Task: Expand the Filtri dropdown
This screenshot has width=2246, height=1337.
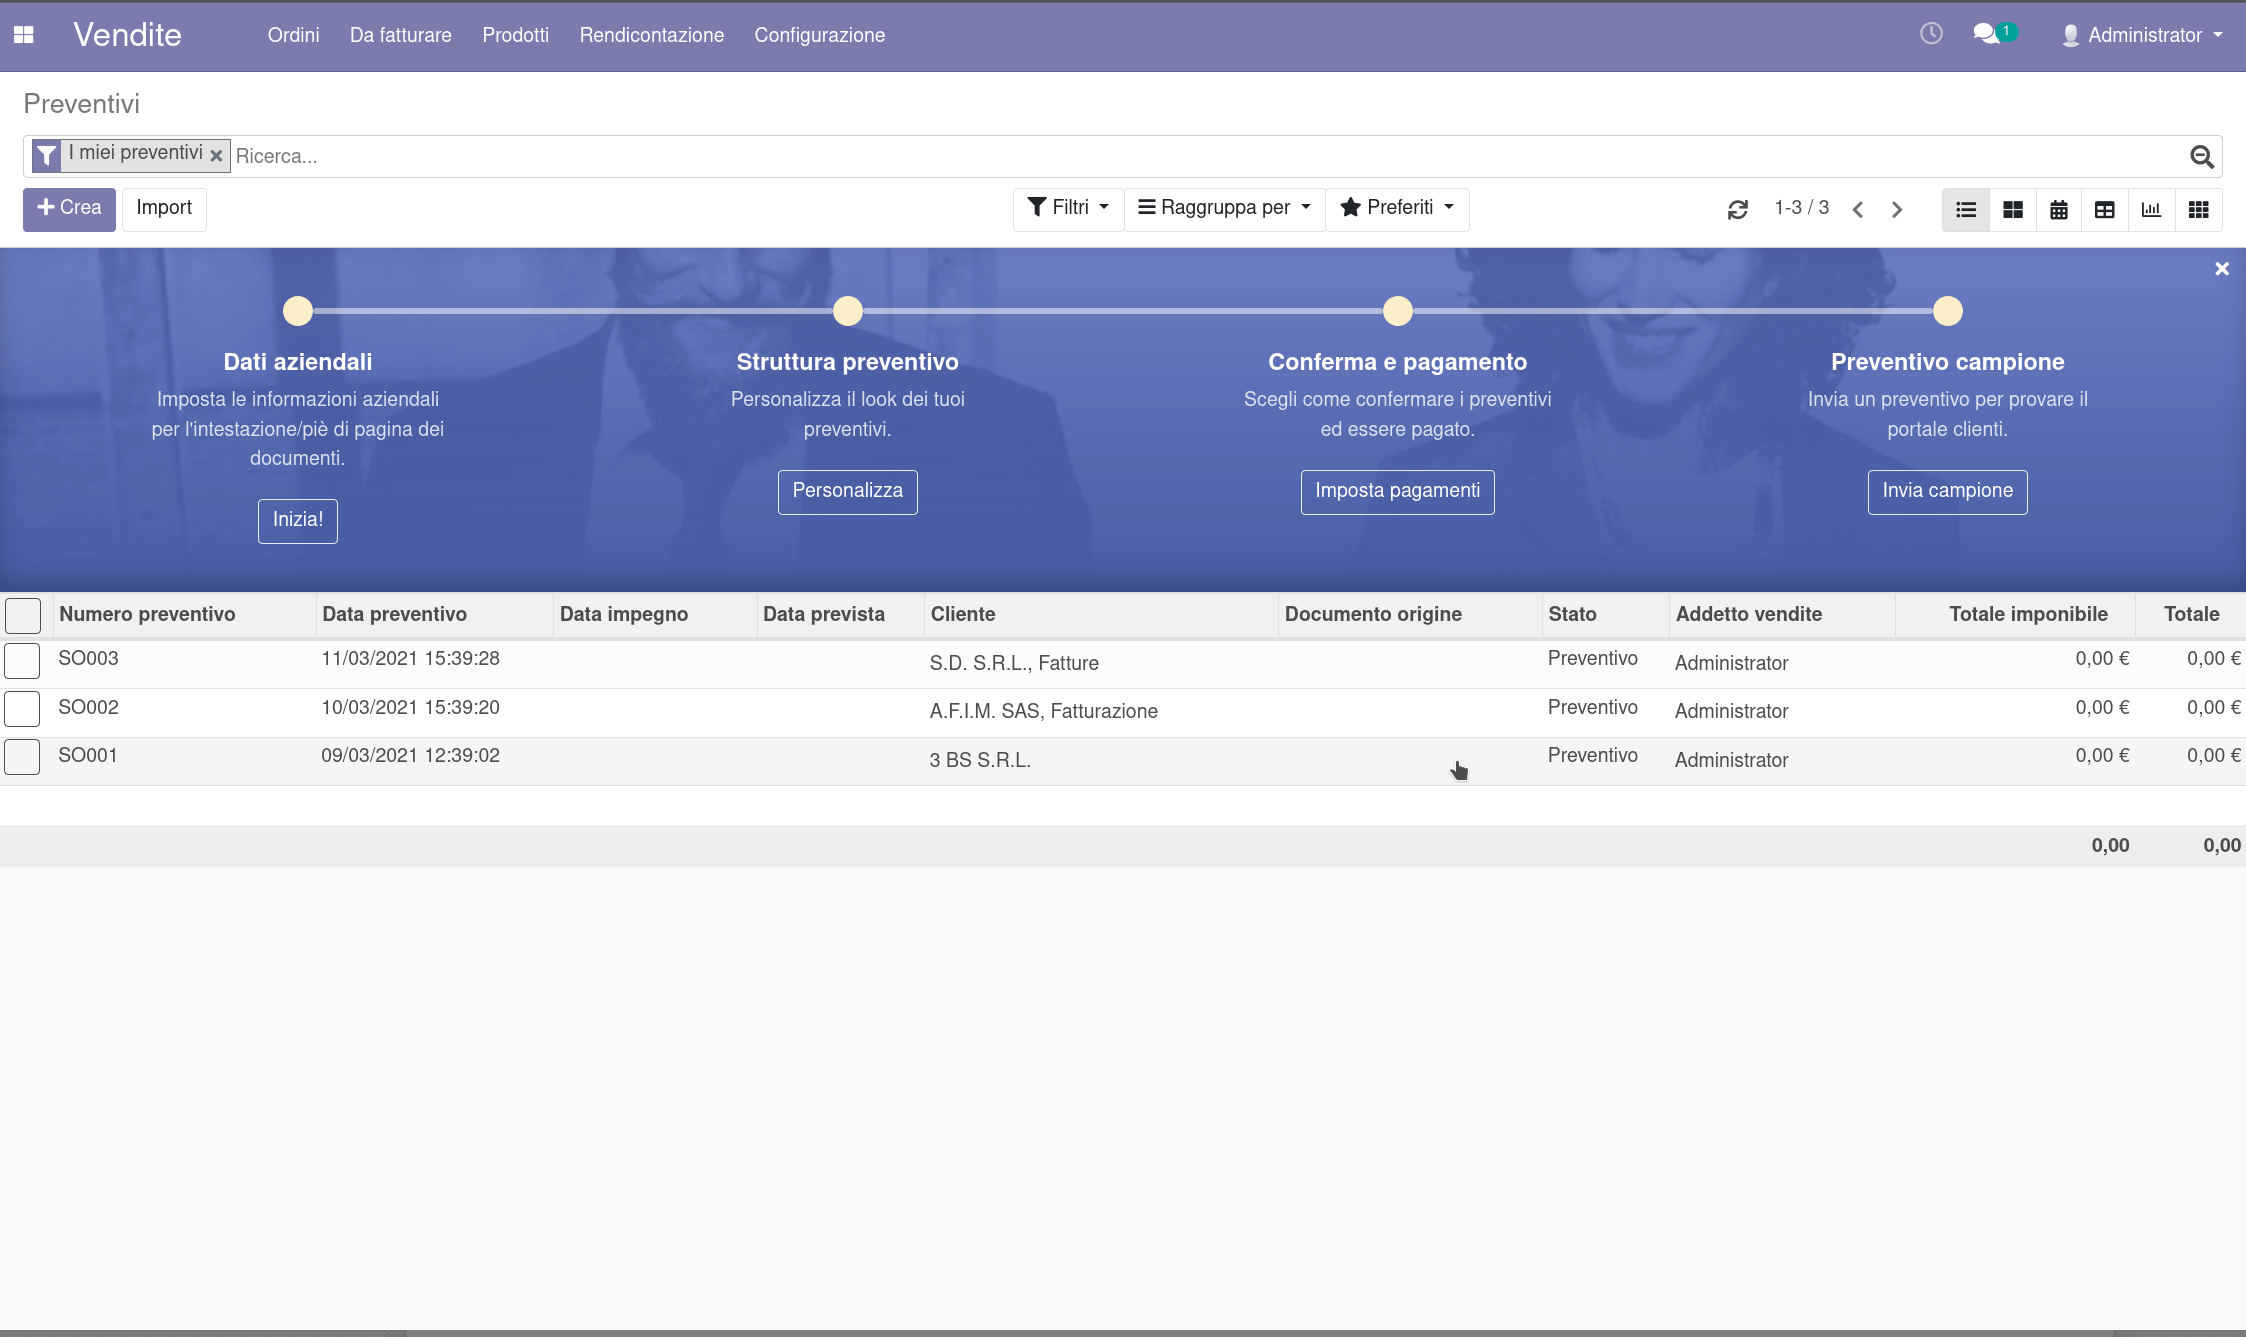Action: click(1068, 208)
